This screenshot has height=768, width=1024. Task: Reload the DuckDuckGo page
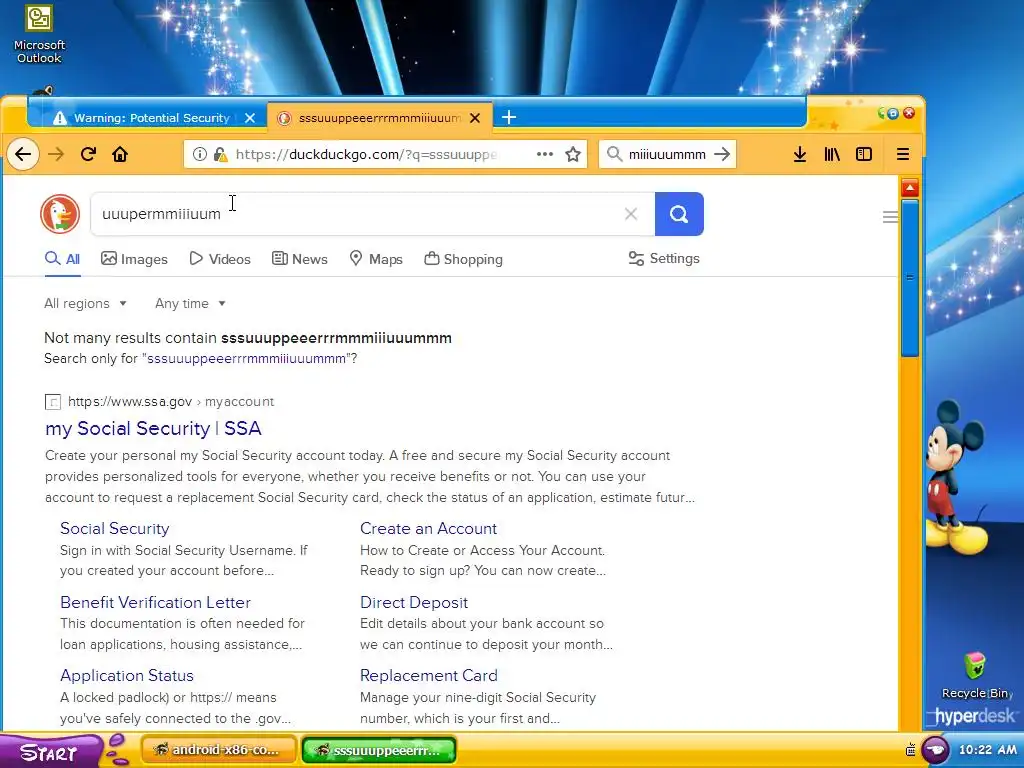88,155
